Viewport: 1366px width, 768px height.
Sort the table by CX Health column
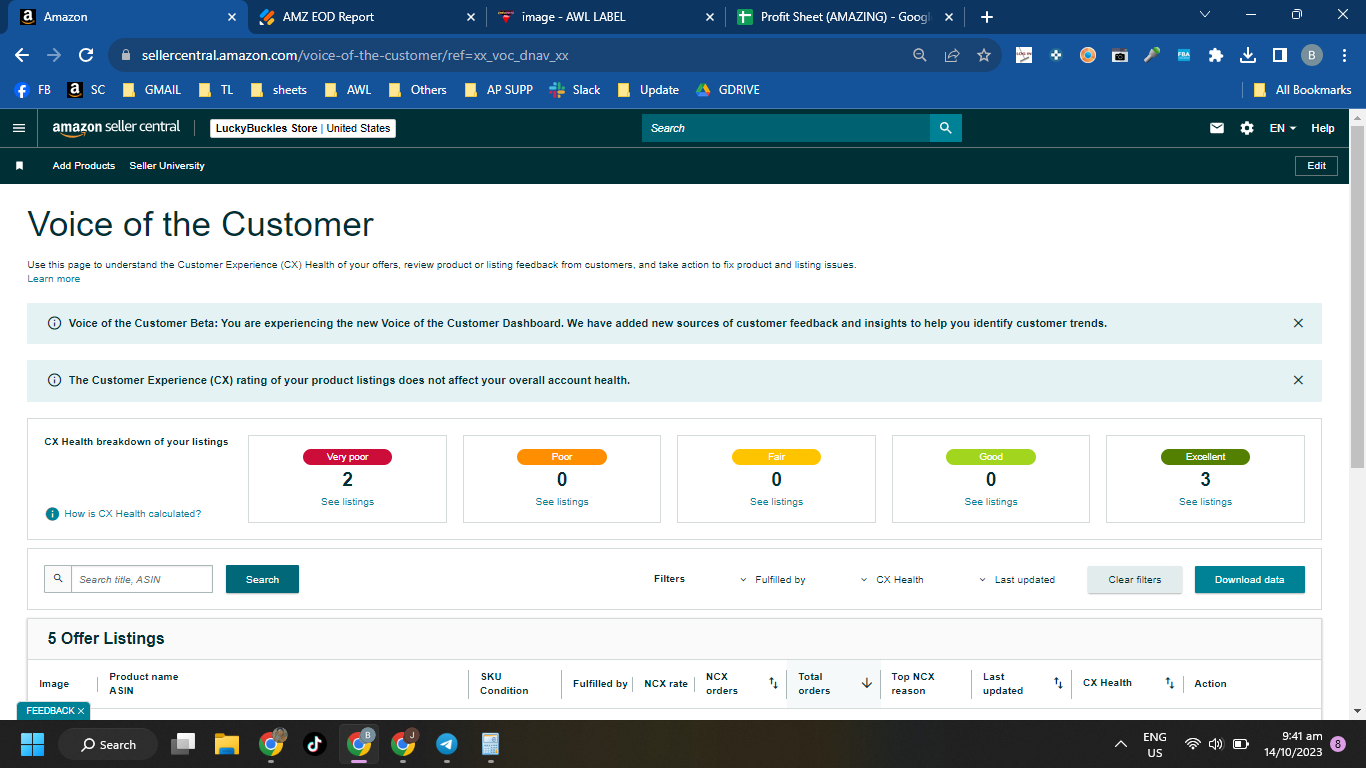coord(1169,683)
